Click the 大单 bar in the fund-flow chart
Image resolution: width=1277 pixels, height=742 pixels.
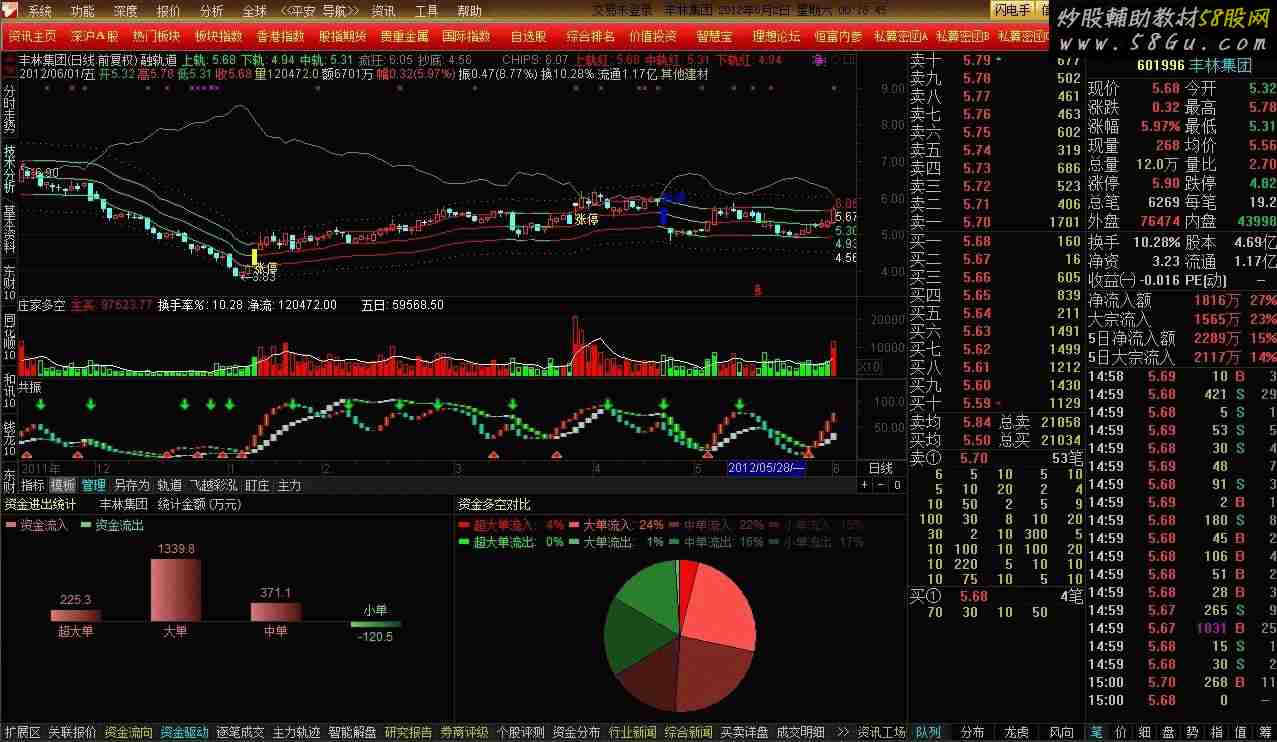pyautogui.click(x=176, y=590)
